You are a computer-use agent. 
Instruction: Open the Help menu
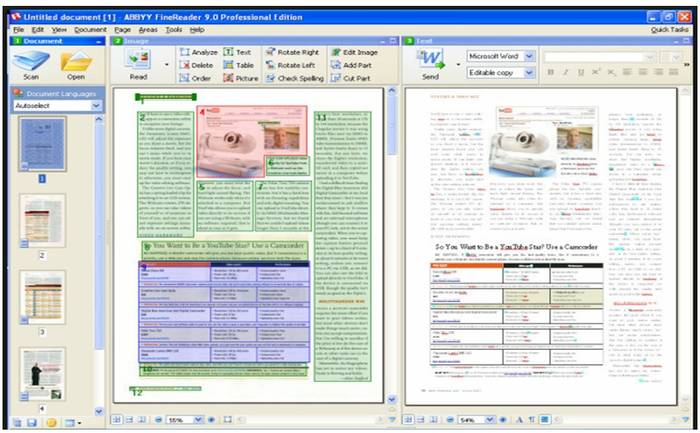(x=197, y=30)
